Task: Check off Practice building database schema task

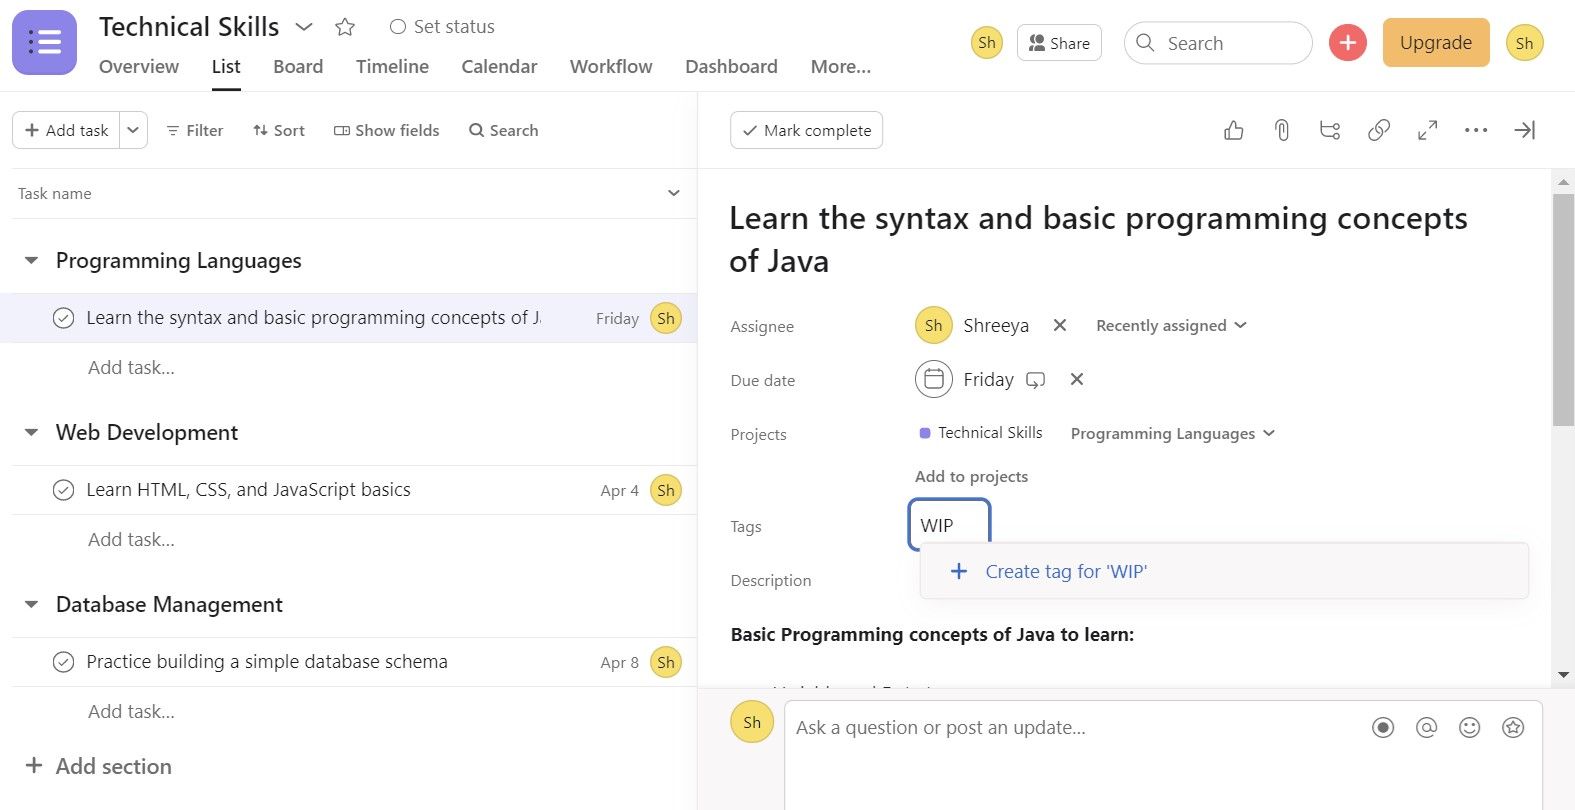Action: (63, 662)
